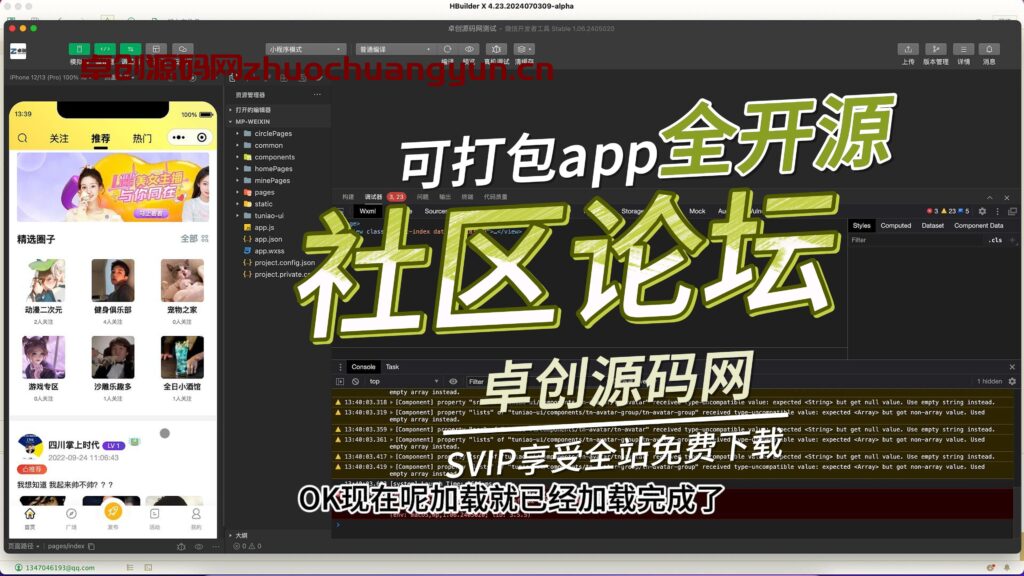Open the console top context dropdown
The height and width of the screenshot is (576, 1024).
click(404, 381)
